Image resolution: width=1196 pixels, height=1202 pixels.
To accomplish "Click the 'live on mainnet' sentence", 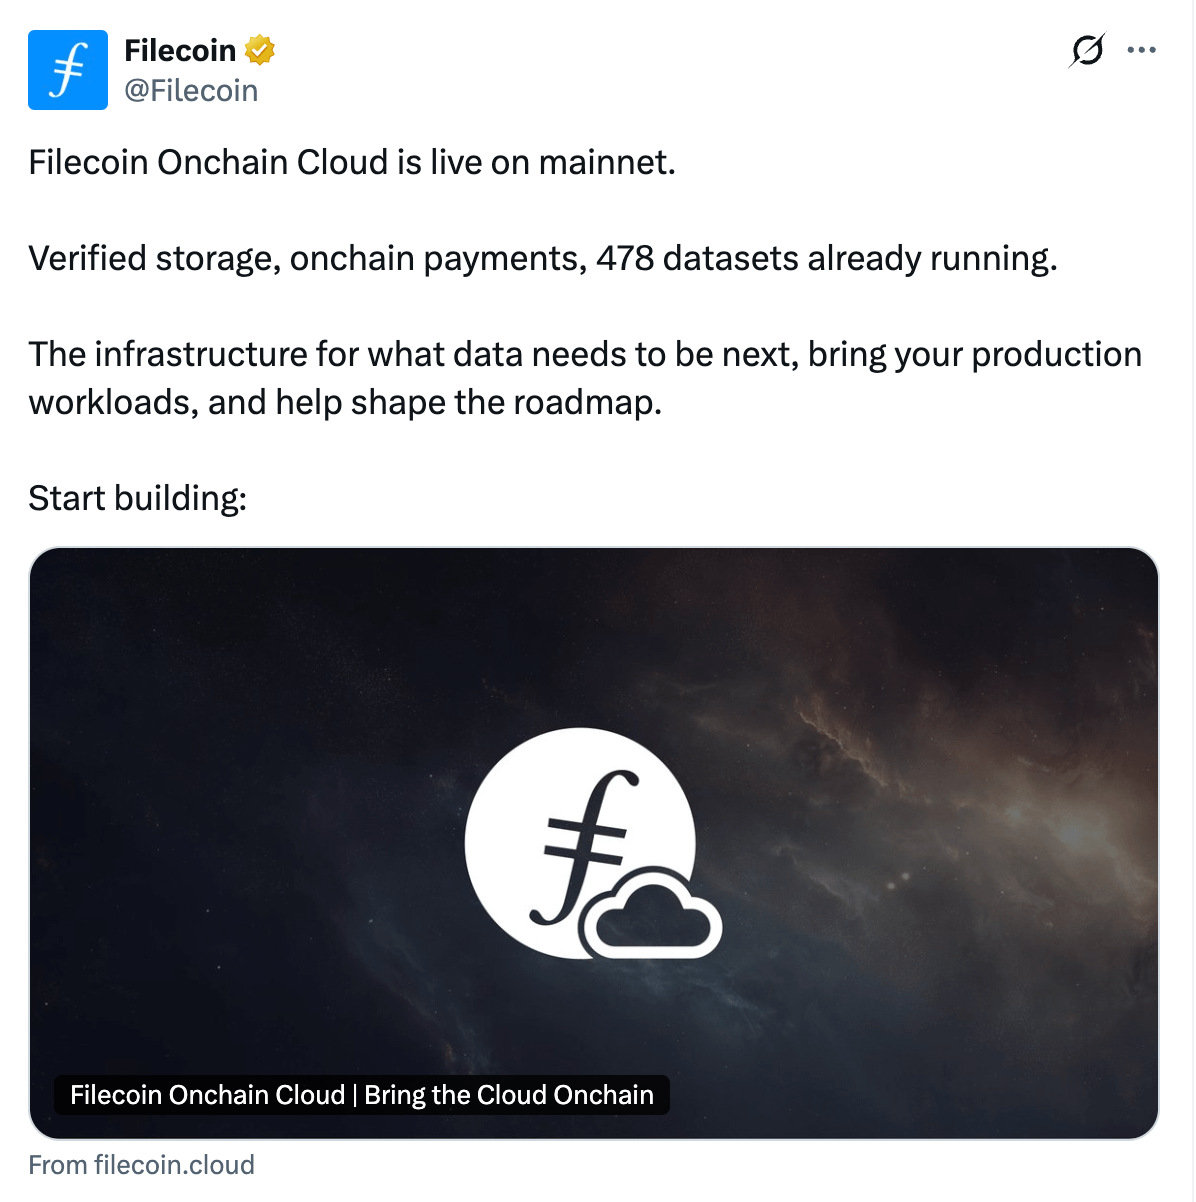I will coord(352,162).
